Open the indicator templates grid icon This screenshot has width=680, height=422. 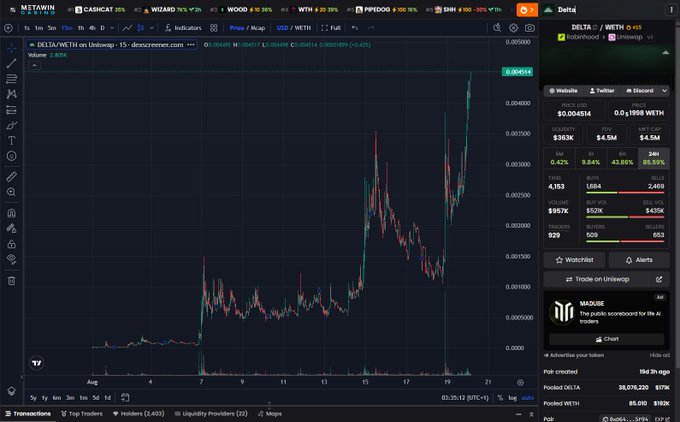pos(214,28)
